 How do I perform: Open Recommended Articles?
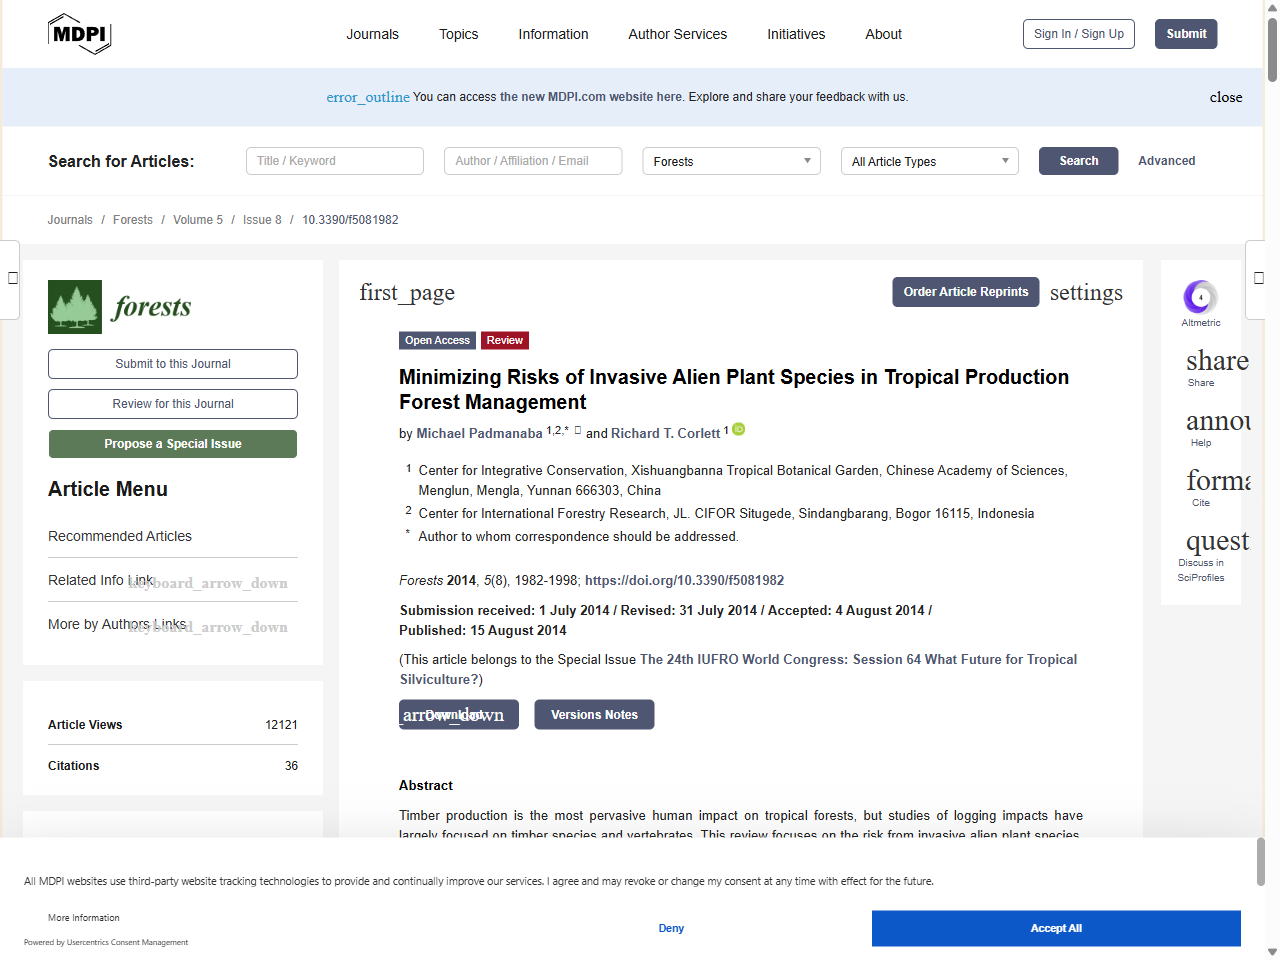tap(120, 536)
